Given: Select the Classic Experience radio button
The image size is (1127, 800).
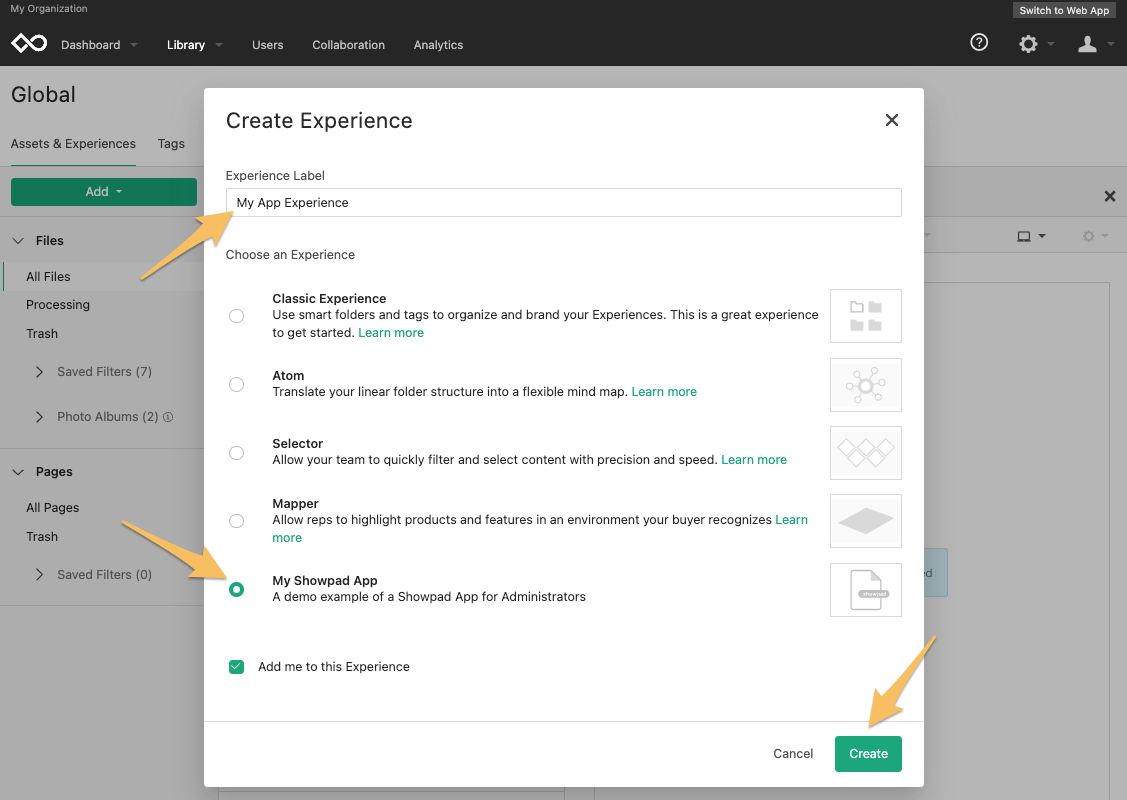Looking at the screenshot, I should 236,316.
